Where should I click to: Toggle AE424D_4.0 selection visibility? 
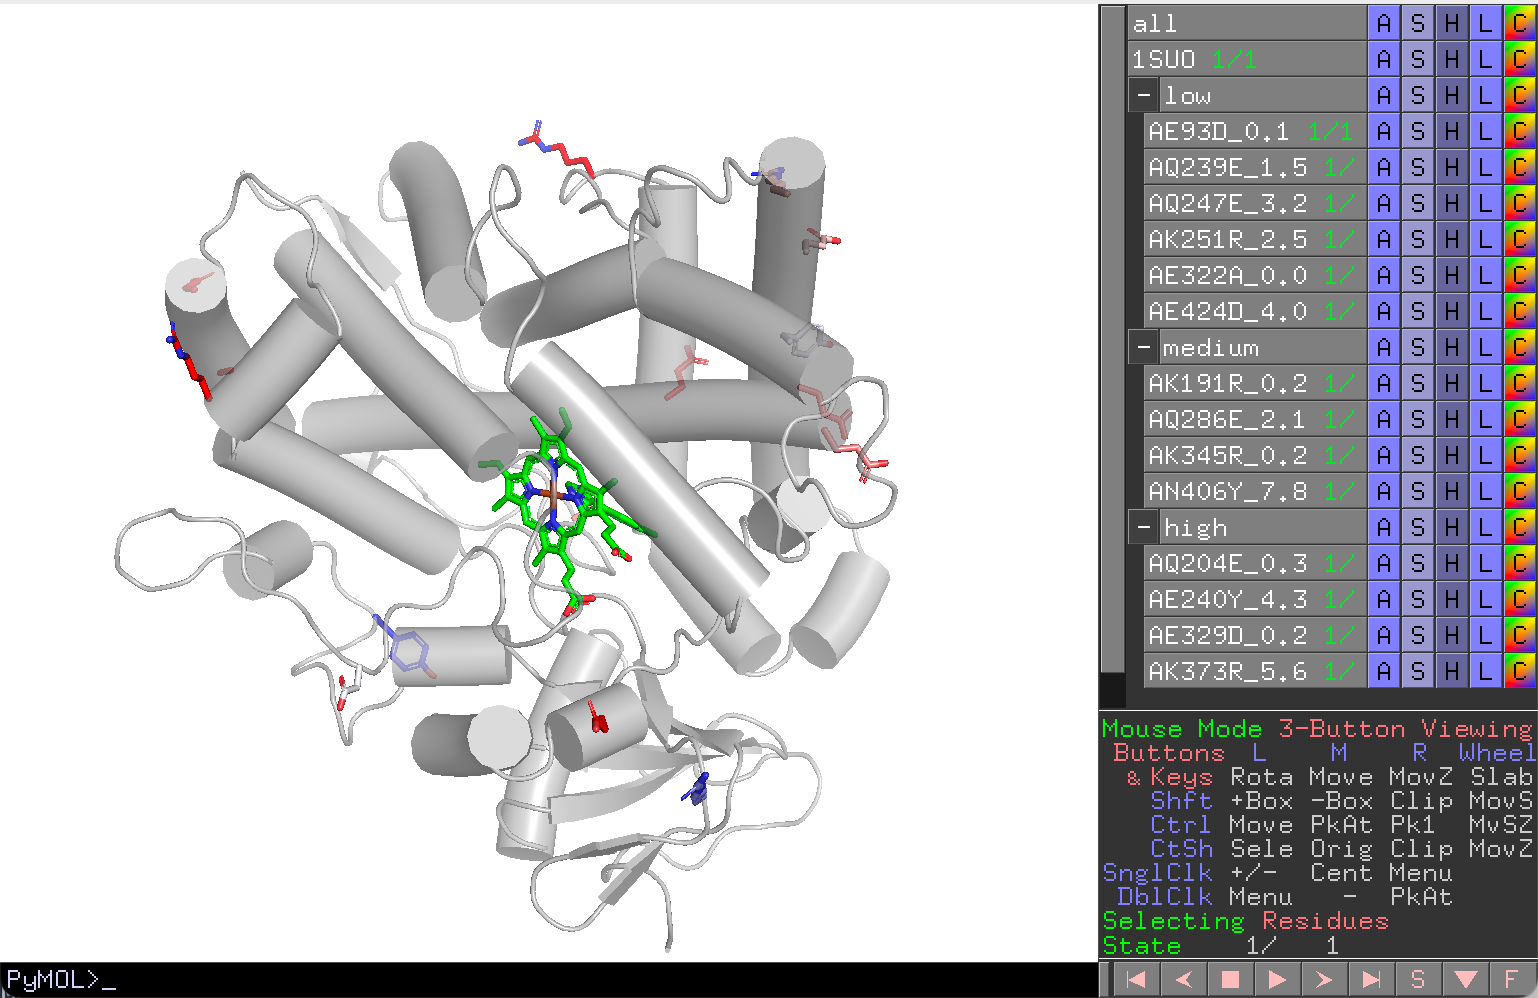tap(1255, 311)
